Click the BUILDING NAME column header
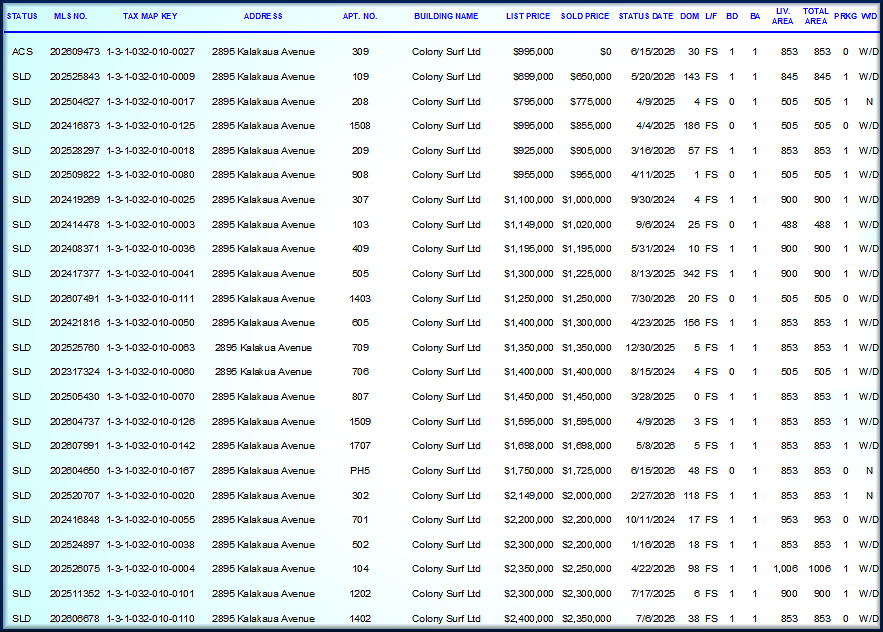883x632 pixels. 446,16
